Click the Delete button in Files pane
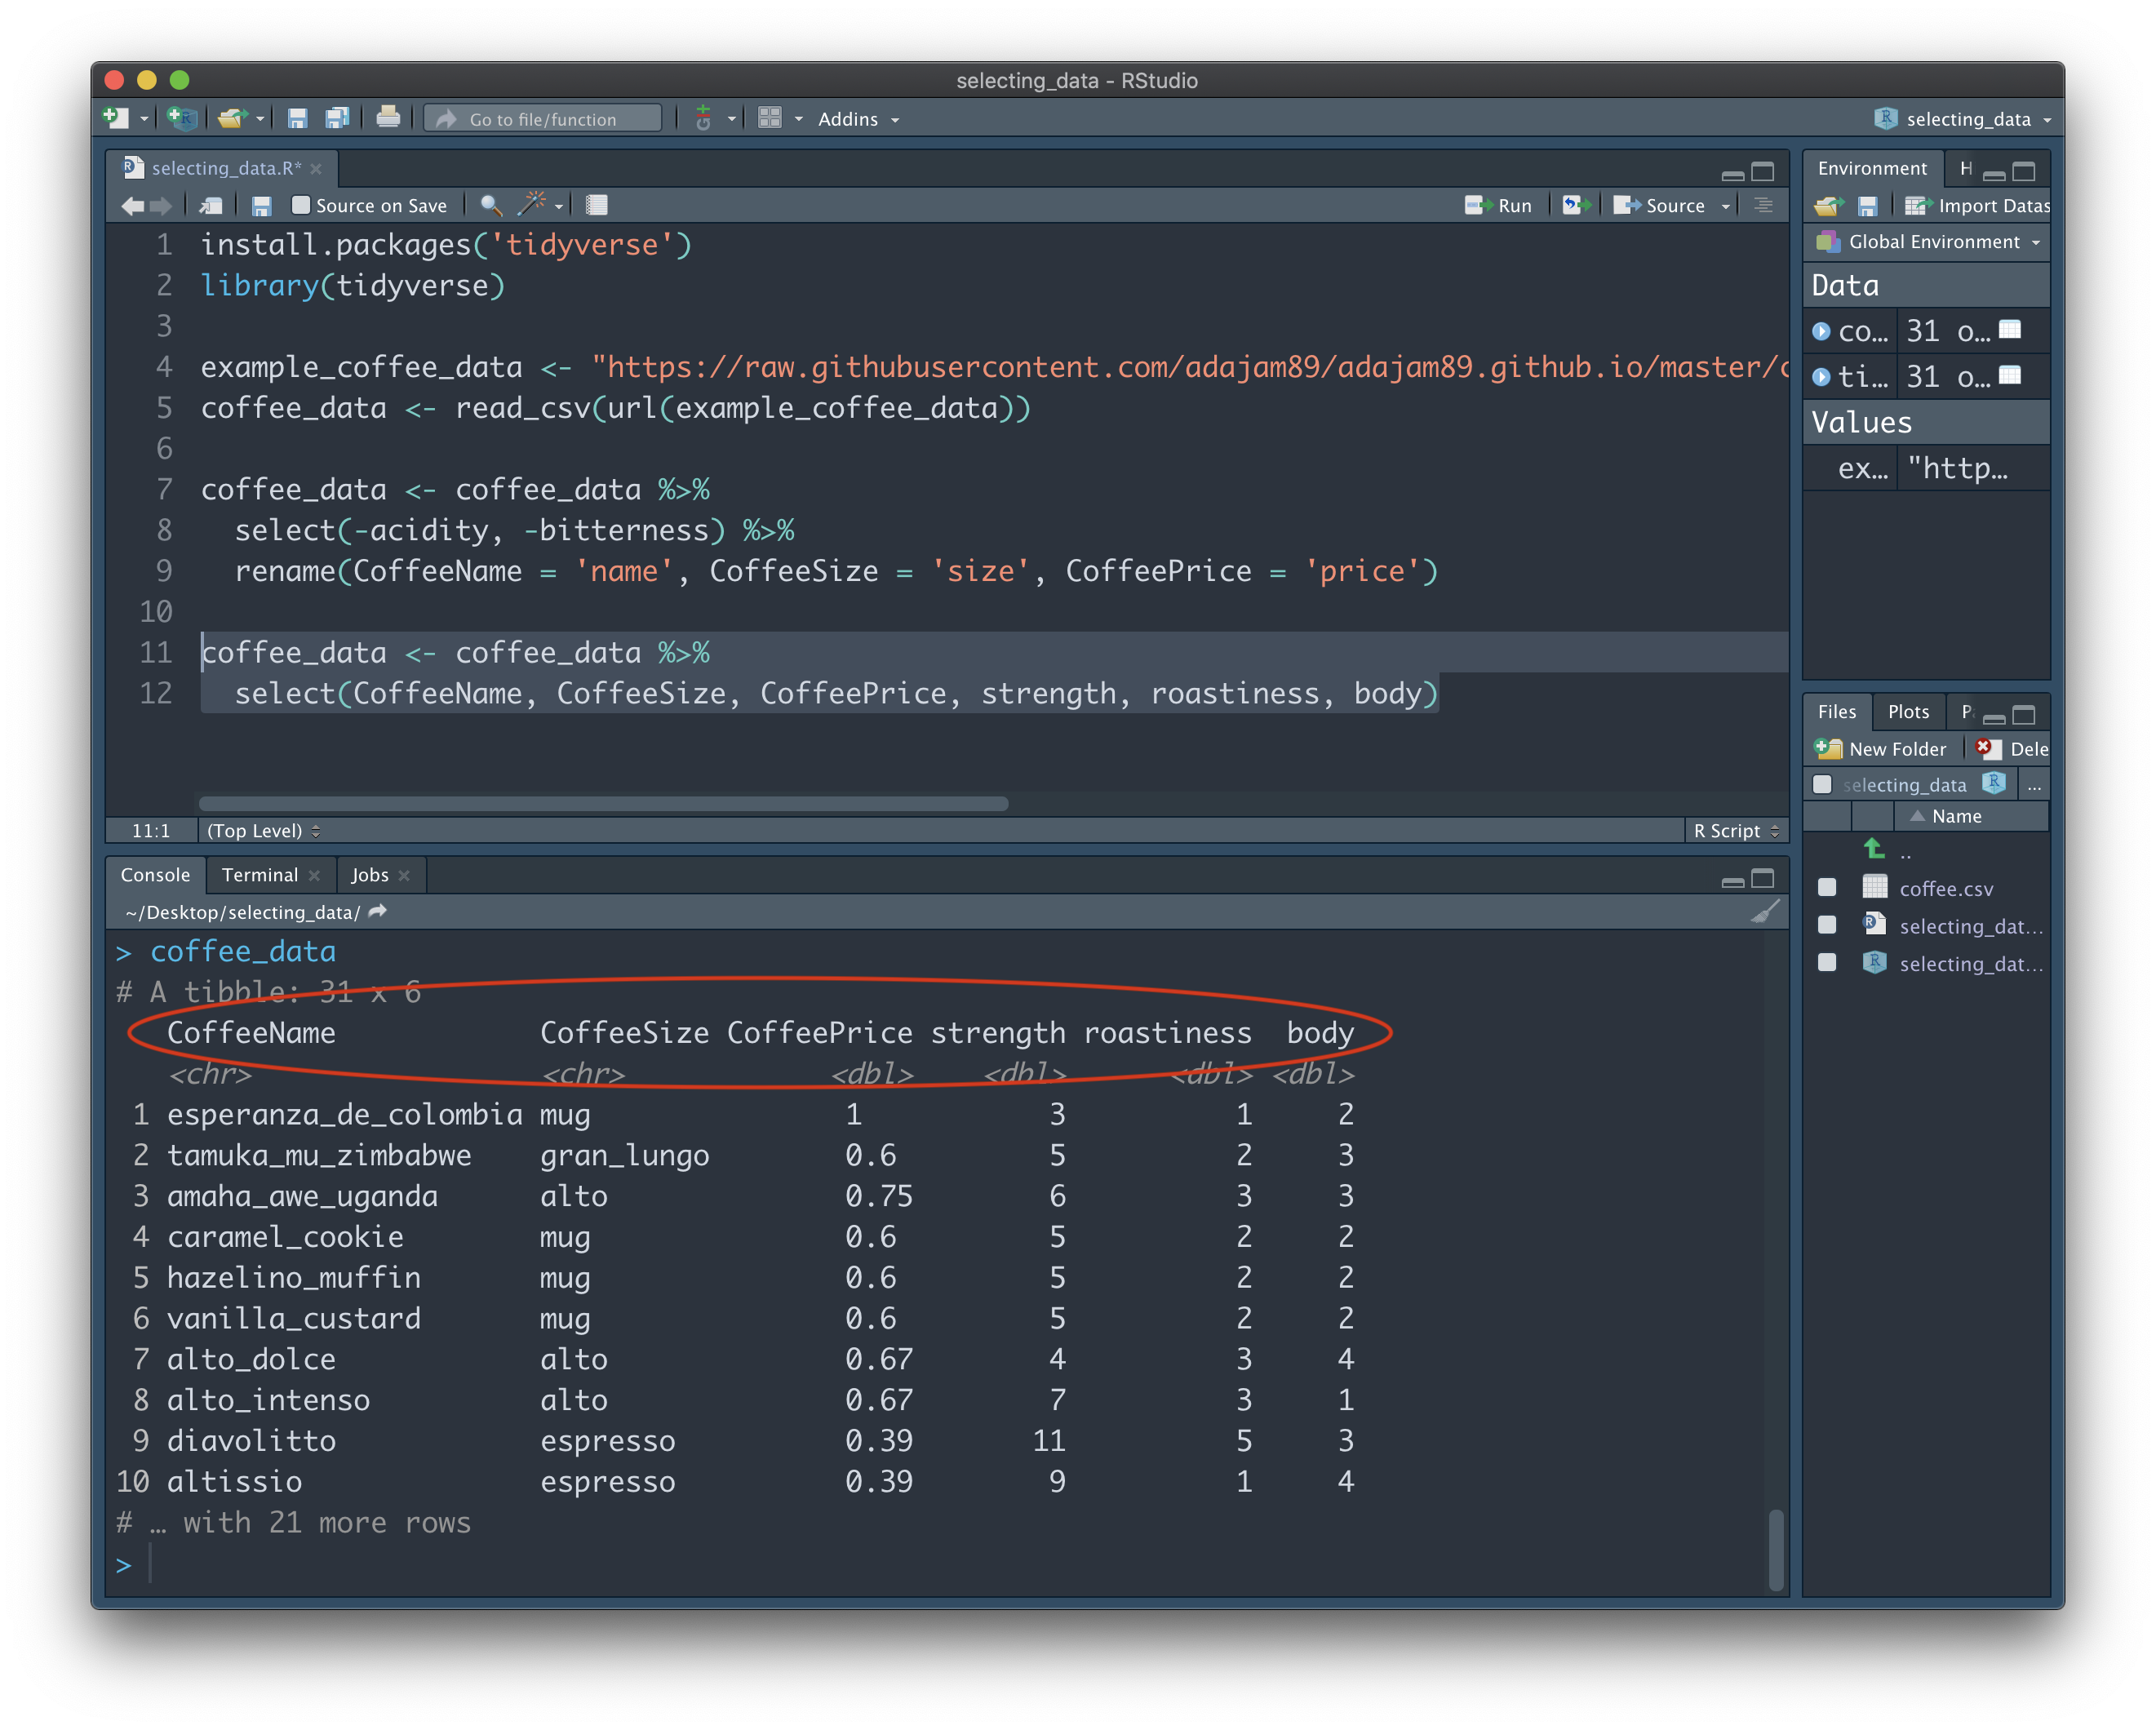 click(x=2012, y=748)
